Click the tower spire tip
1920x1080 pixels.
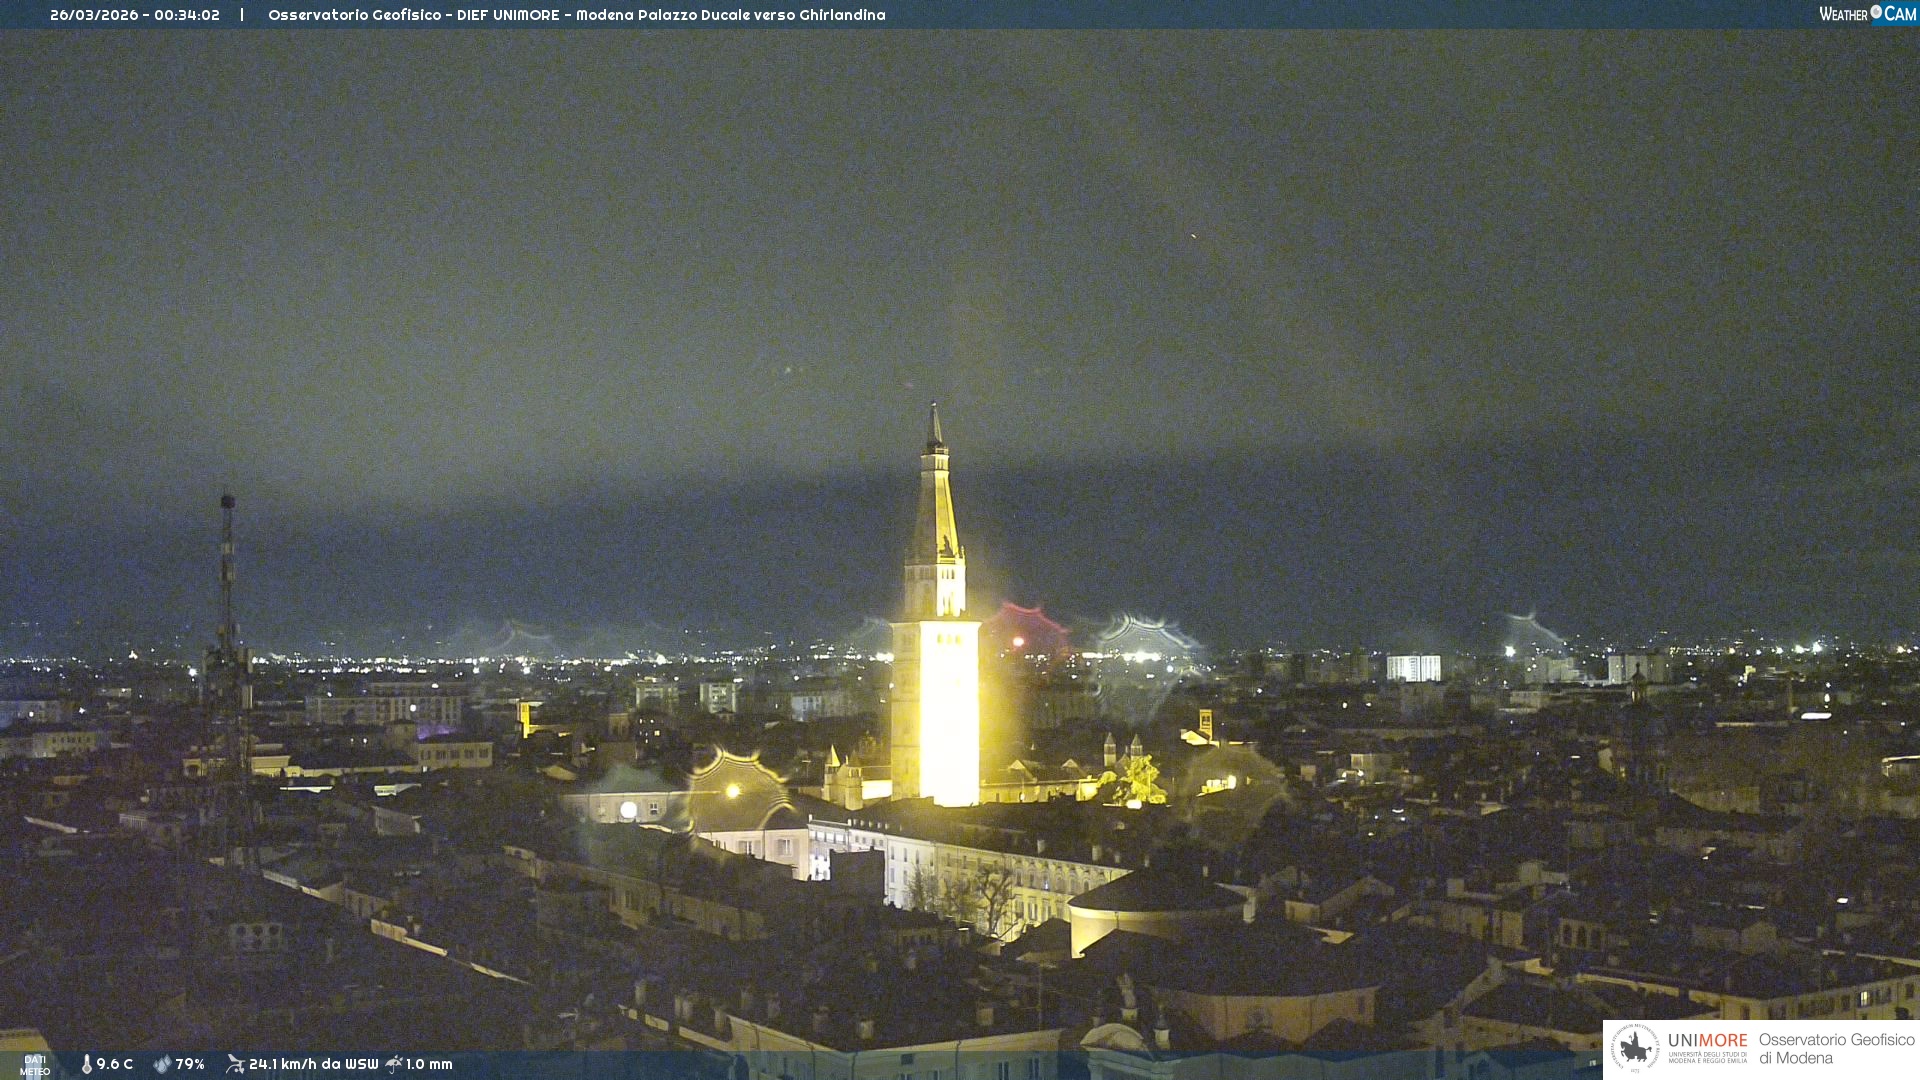pyautogui.click(x=934, y=410)
